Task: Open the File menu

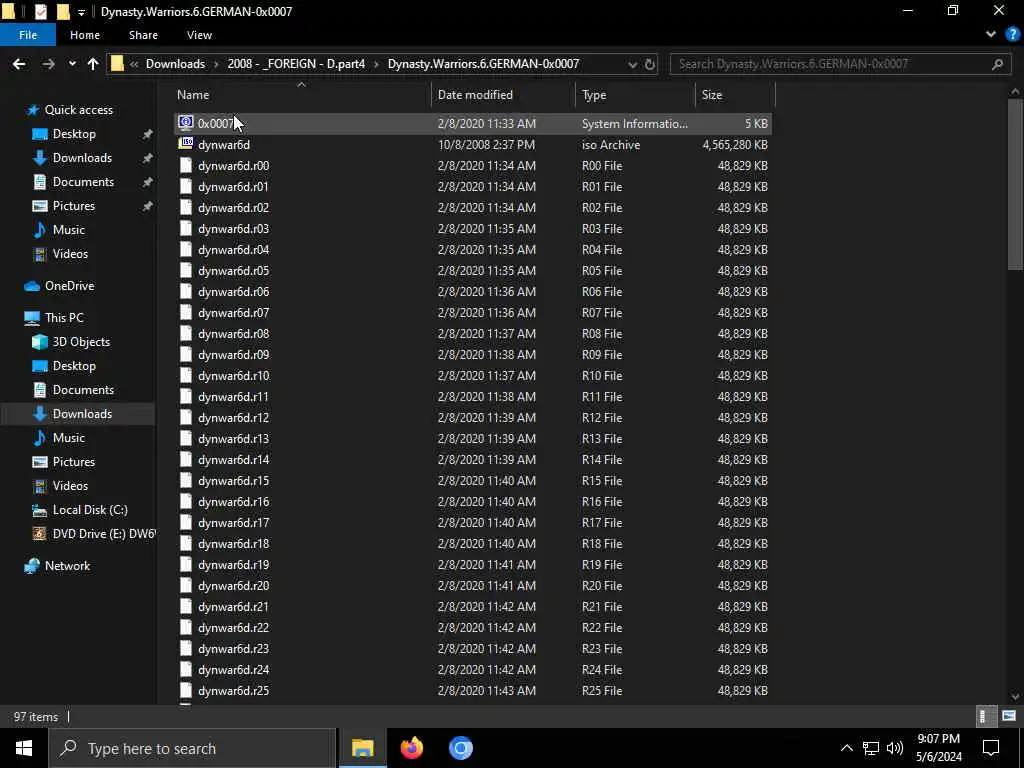Action: [x=28, y=35]
